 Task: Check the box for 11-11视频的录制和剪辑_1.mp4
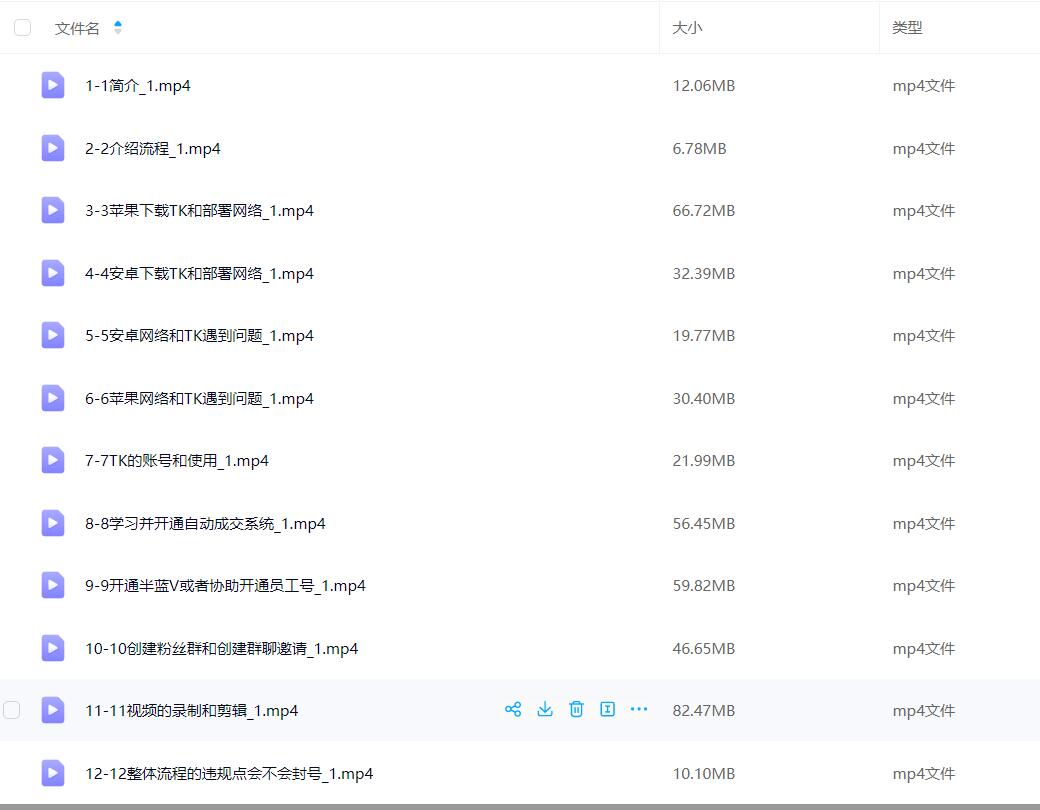click(11, 710)
